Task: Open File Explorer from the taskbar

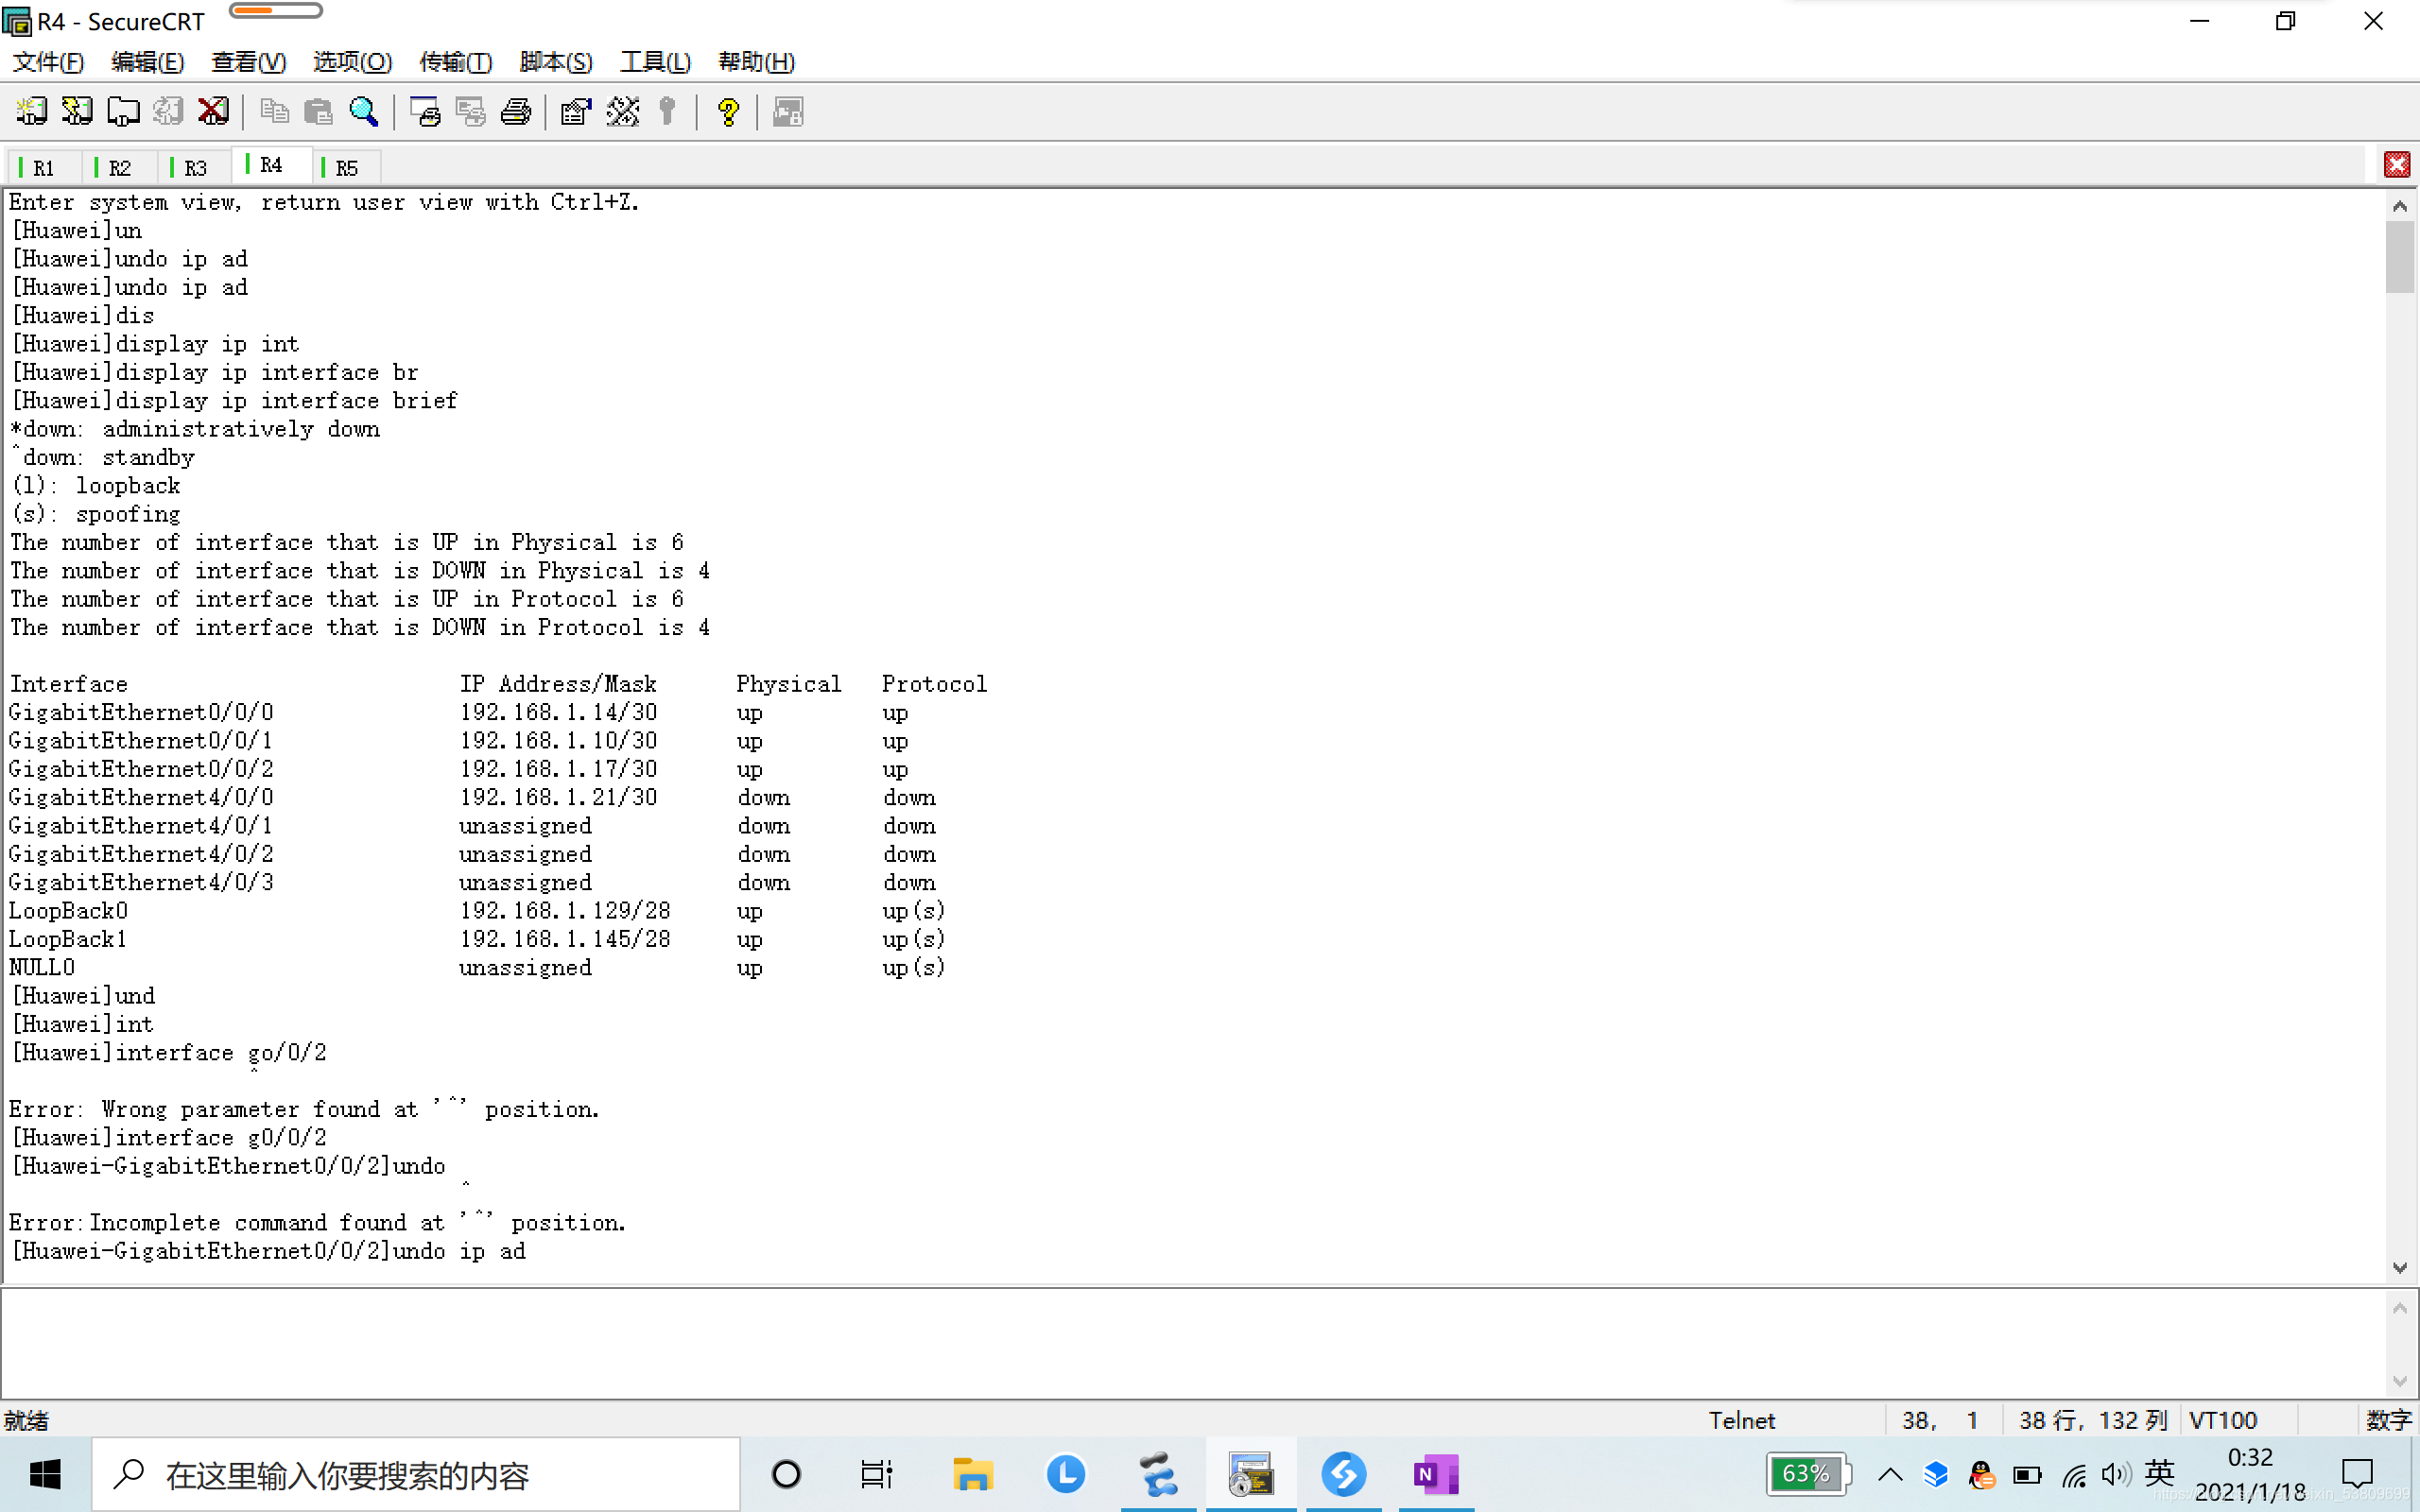Action: click(971, 1474)
